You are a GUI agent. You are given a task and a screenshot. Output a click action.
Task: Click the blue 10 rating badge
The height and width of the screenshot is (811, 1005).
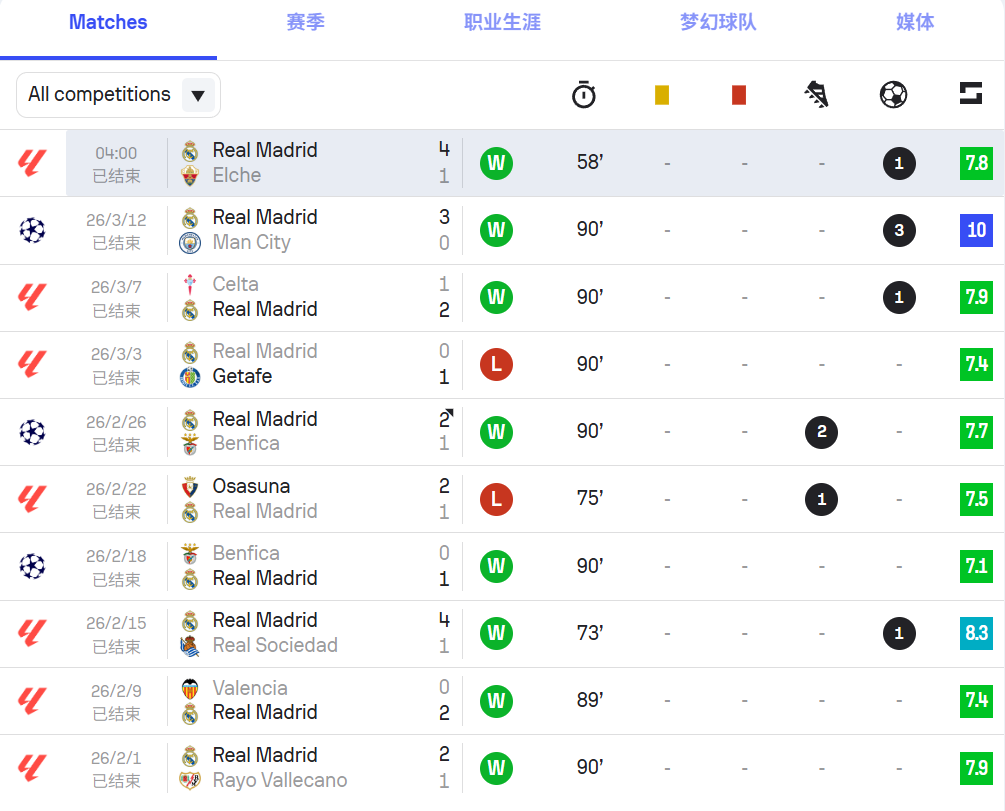976,230
